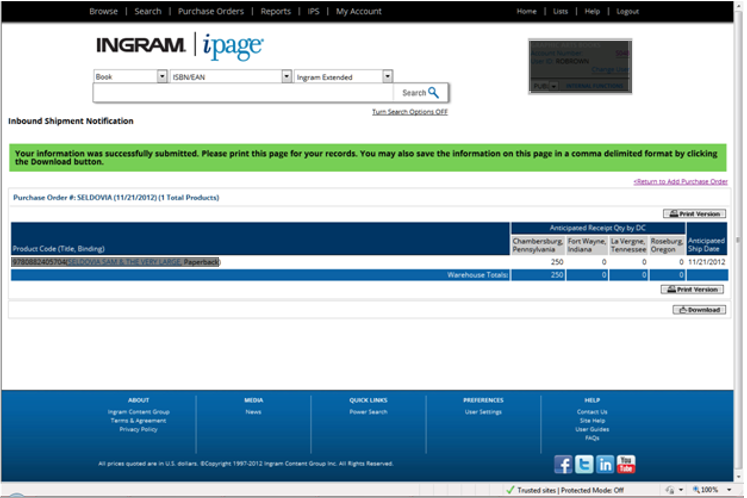Viewport: 747px width, 498px height.
Task: Open the Twitter icon in footer
Action: pyautogui.click(x=584, y=464)
